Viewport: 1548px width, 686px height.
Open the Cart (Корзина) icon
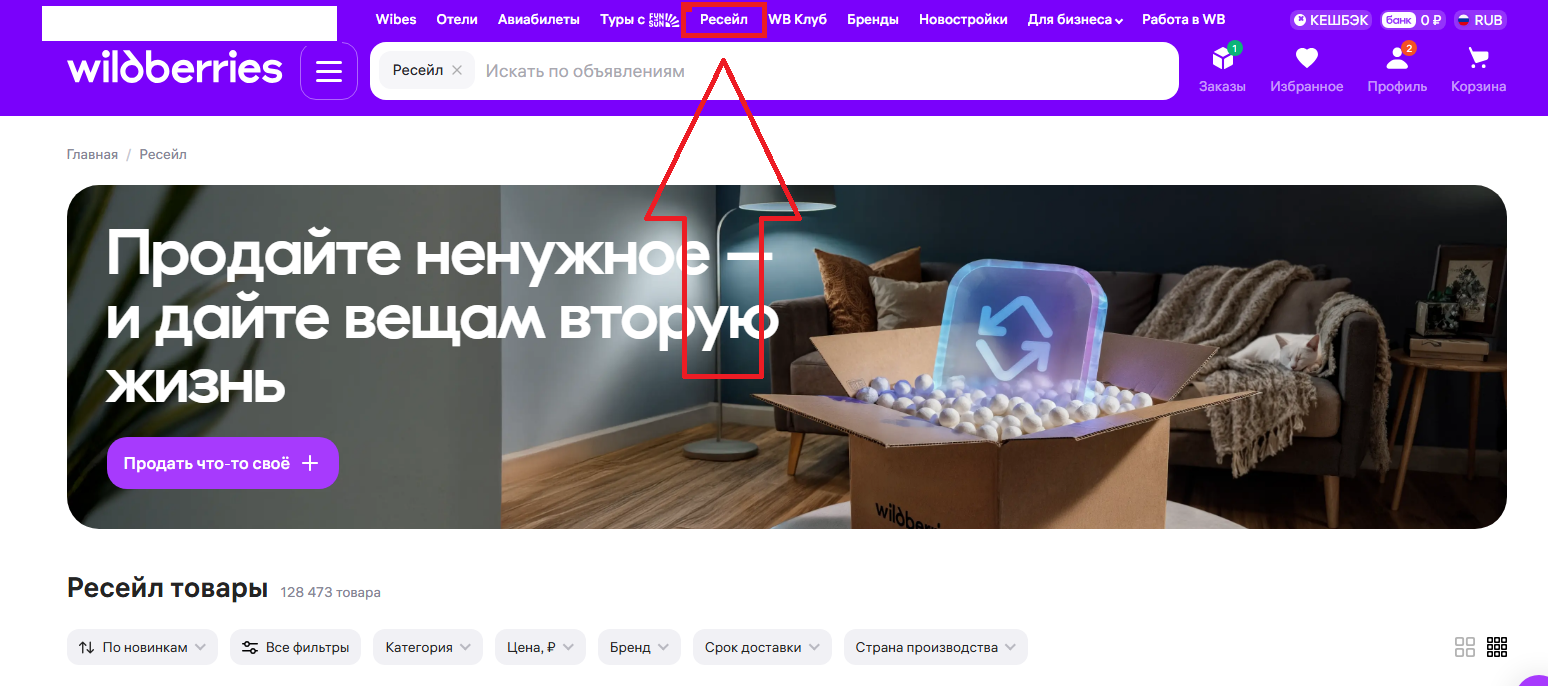click(1478, 60)
